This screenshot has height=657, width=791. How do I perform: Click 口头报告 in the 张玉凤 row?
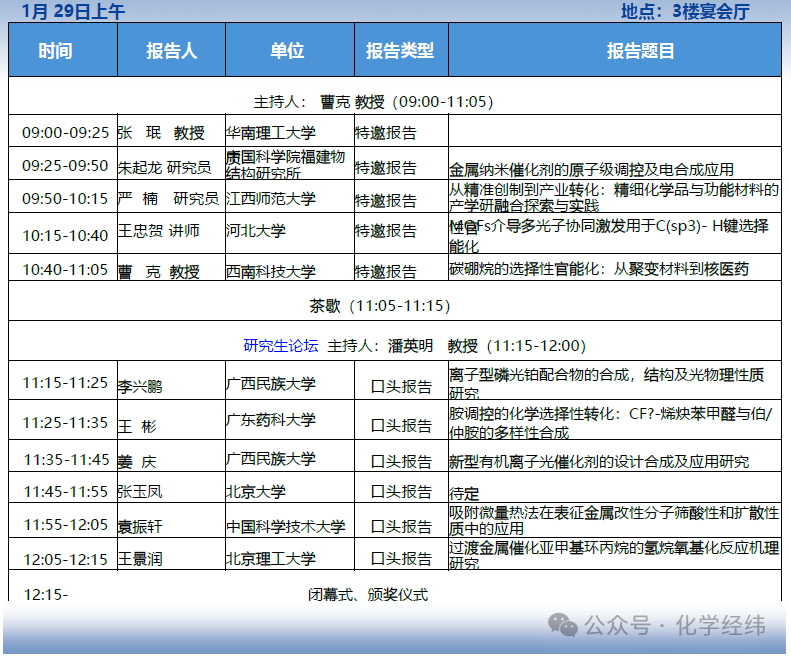401,491
